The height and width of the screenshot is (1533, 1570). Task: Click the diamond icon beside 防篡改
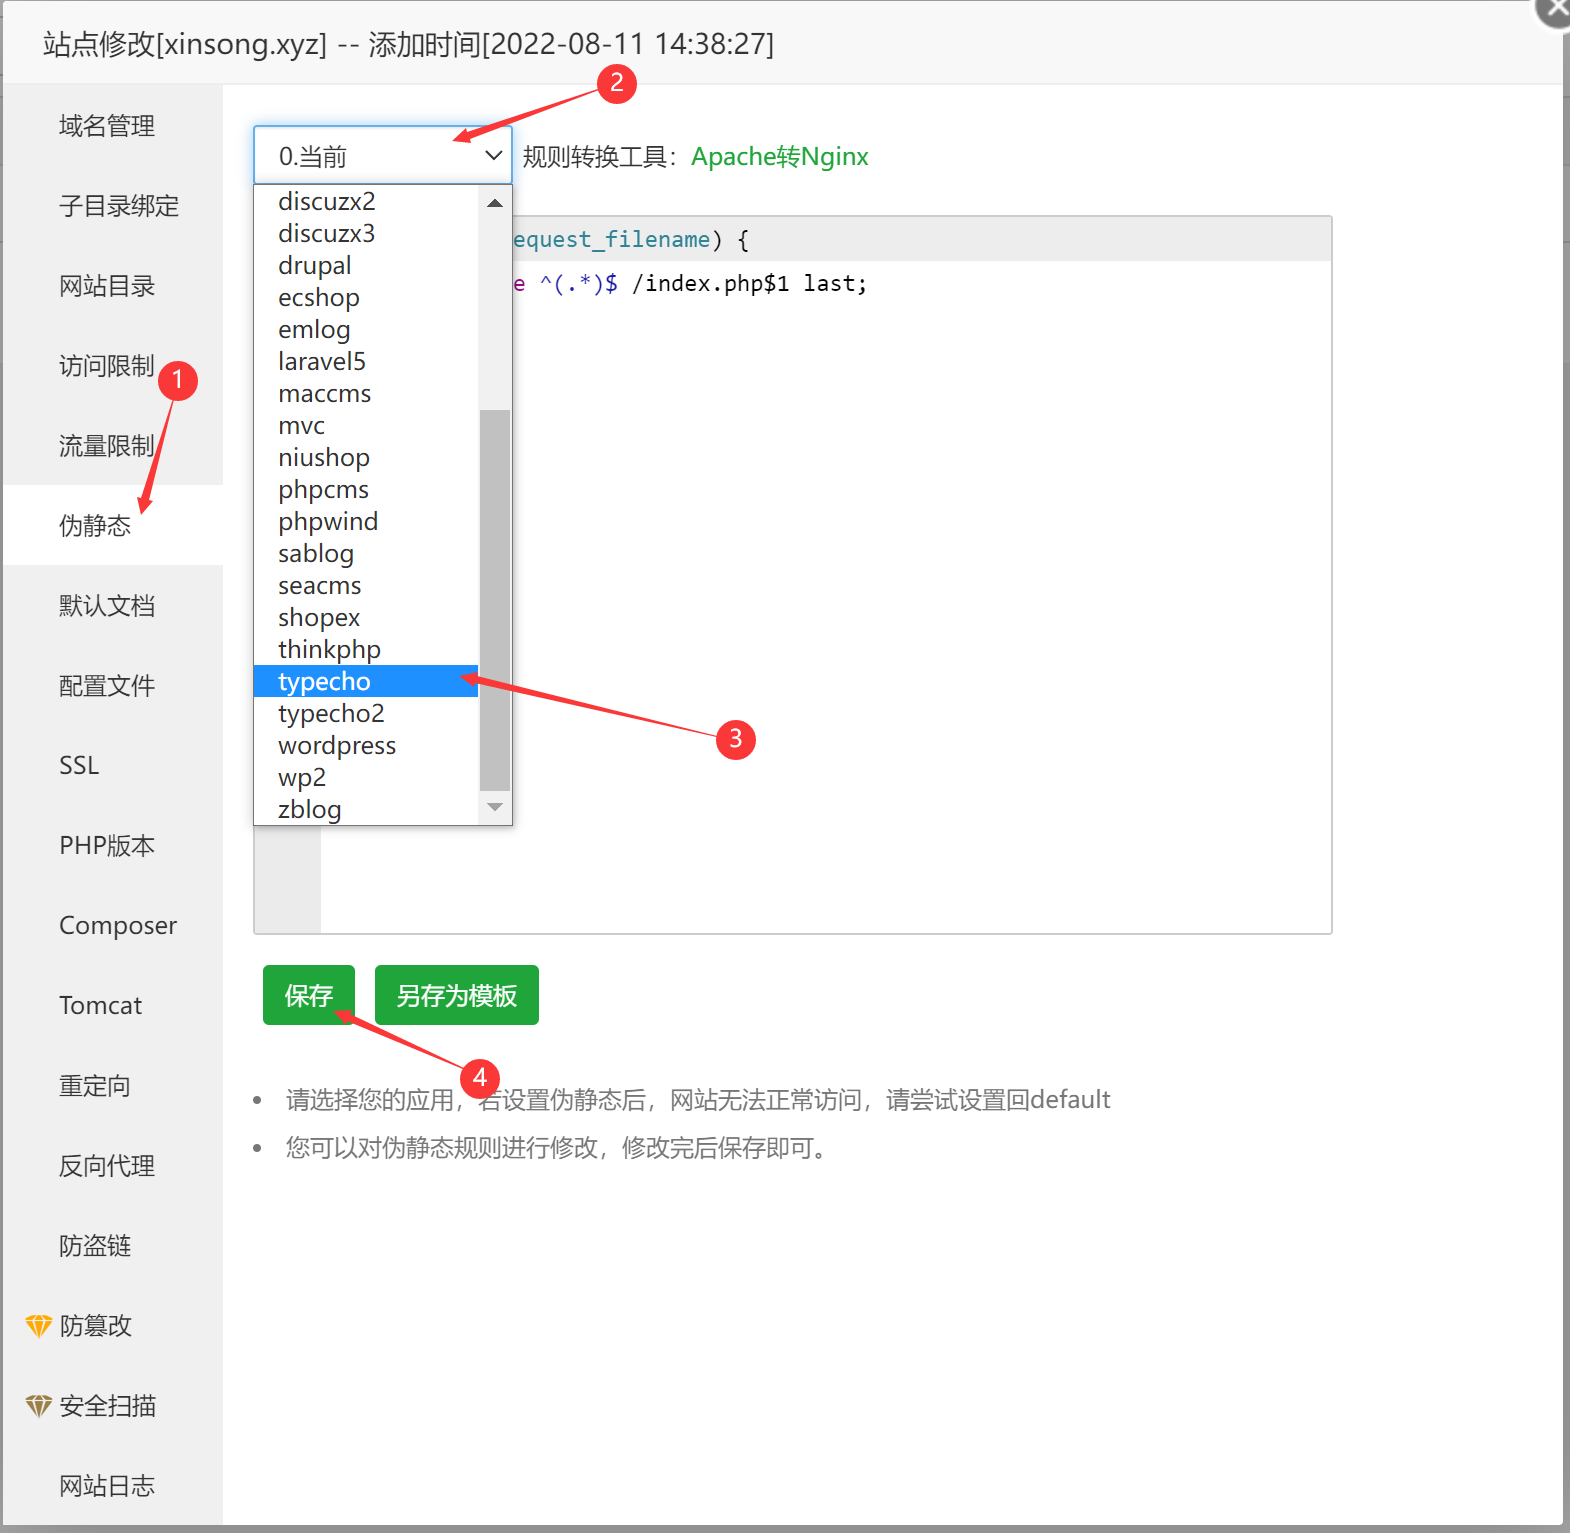tap(38, 1326)
